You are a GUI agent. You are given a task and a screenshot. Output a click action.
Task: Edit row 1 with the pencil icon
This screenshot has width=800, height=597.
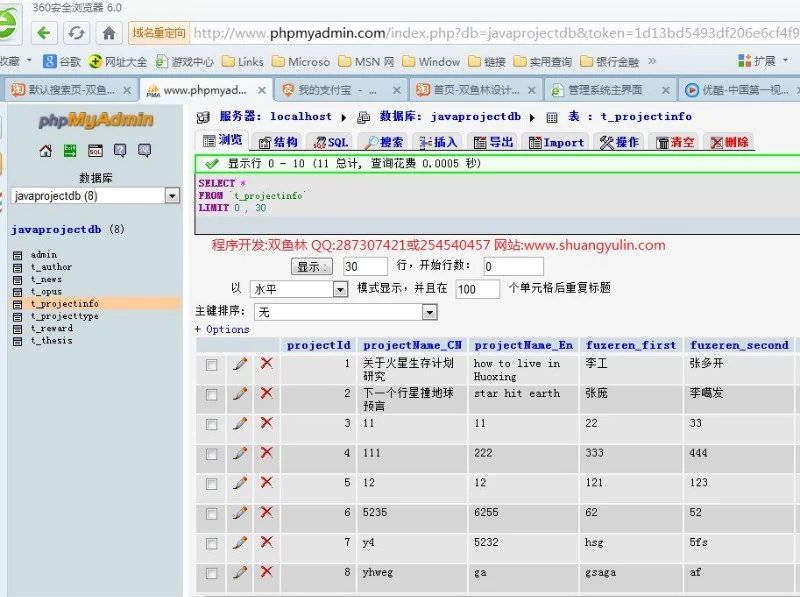pyautogui.click(x=240, y=364)
